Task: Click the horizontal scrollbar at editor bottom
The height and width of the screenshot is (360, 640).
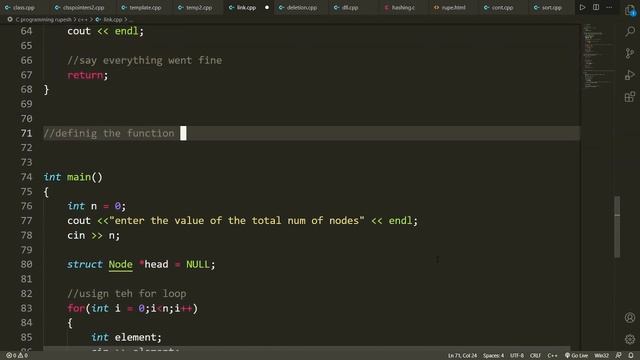Action: coord(306,349)
